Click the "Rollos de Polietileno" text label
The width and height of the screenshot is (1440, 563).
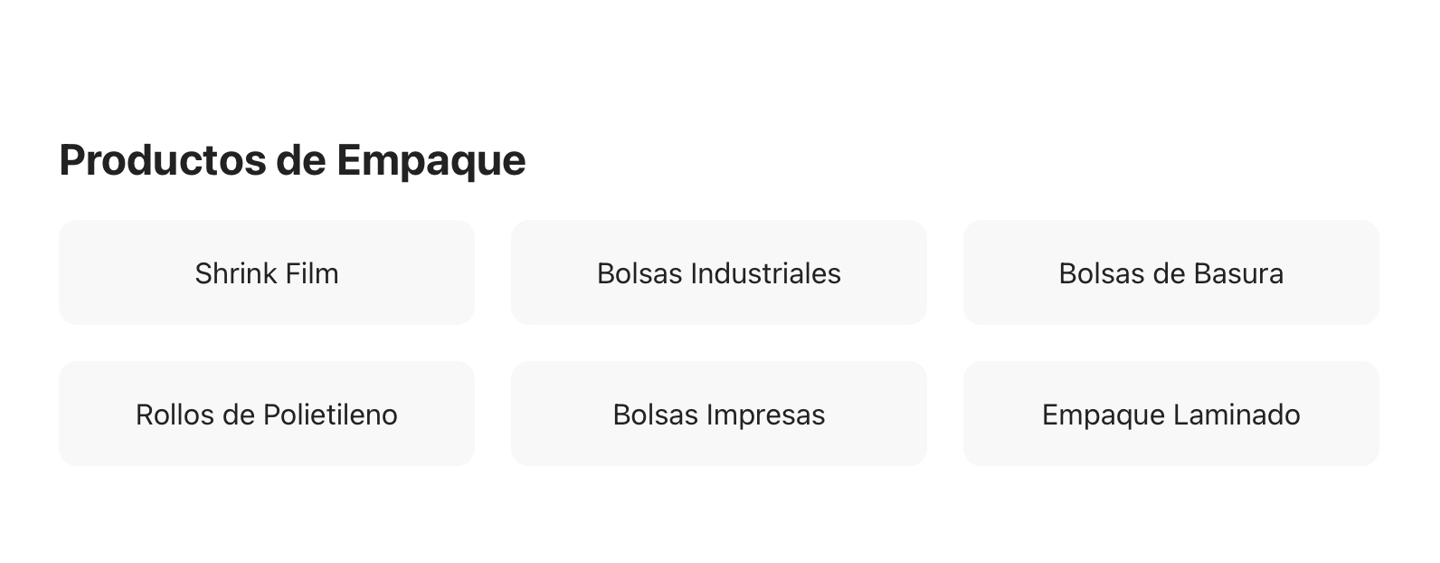click(266, 414)
